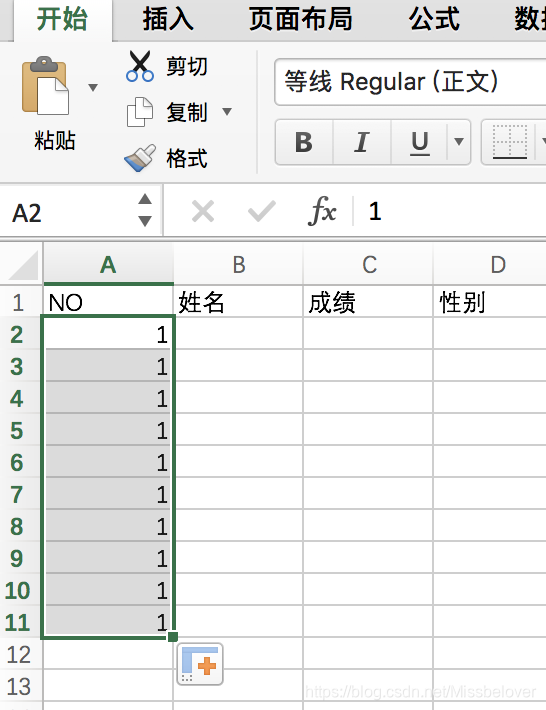
Task: Open the Paste options dropdown arrow
Action: 93,87
